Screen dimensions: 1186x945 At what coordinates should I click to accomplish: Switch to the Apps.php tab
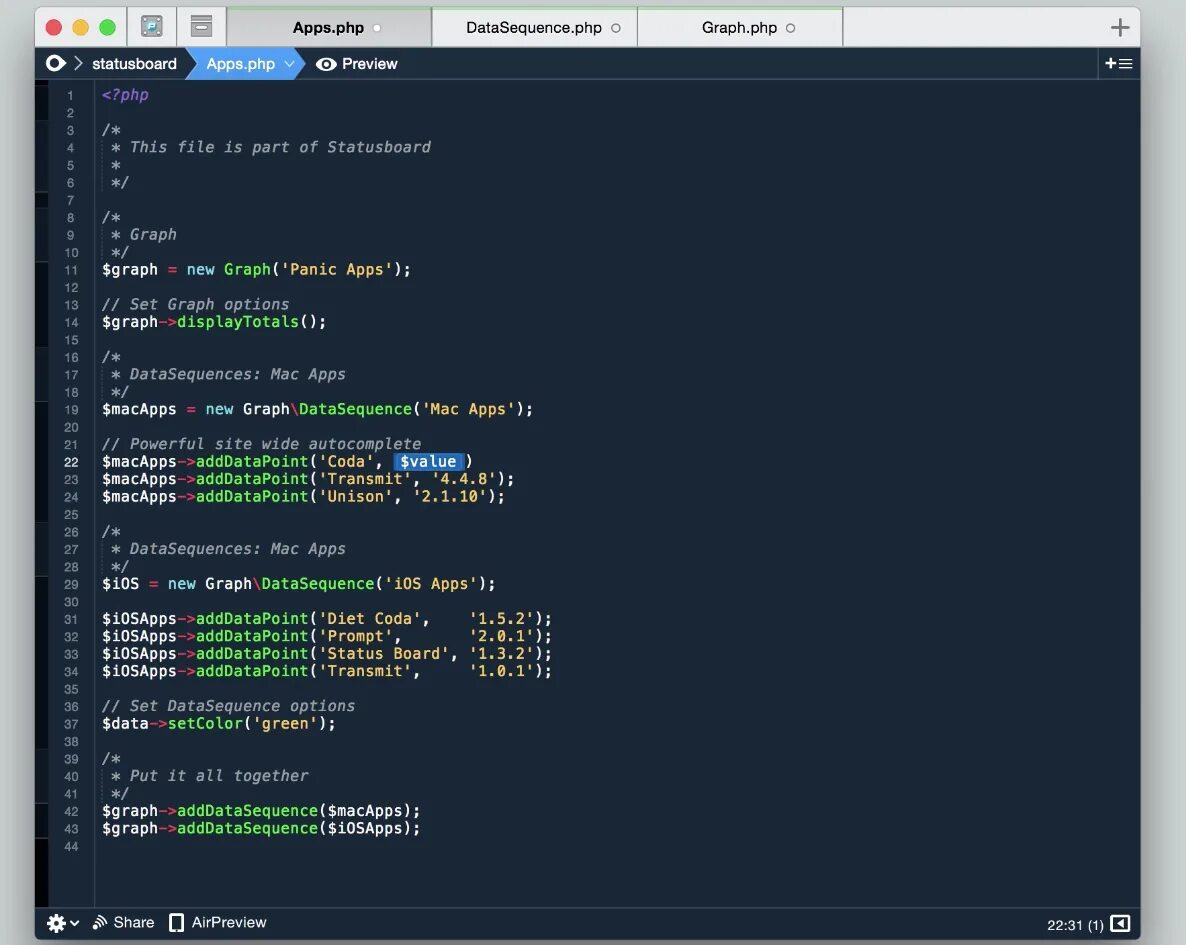(329, 28)
